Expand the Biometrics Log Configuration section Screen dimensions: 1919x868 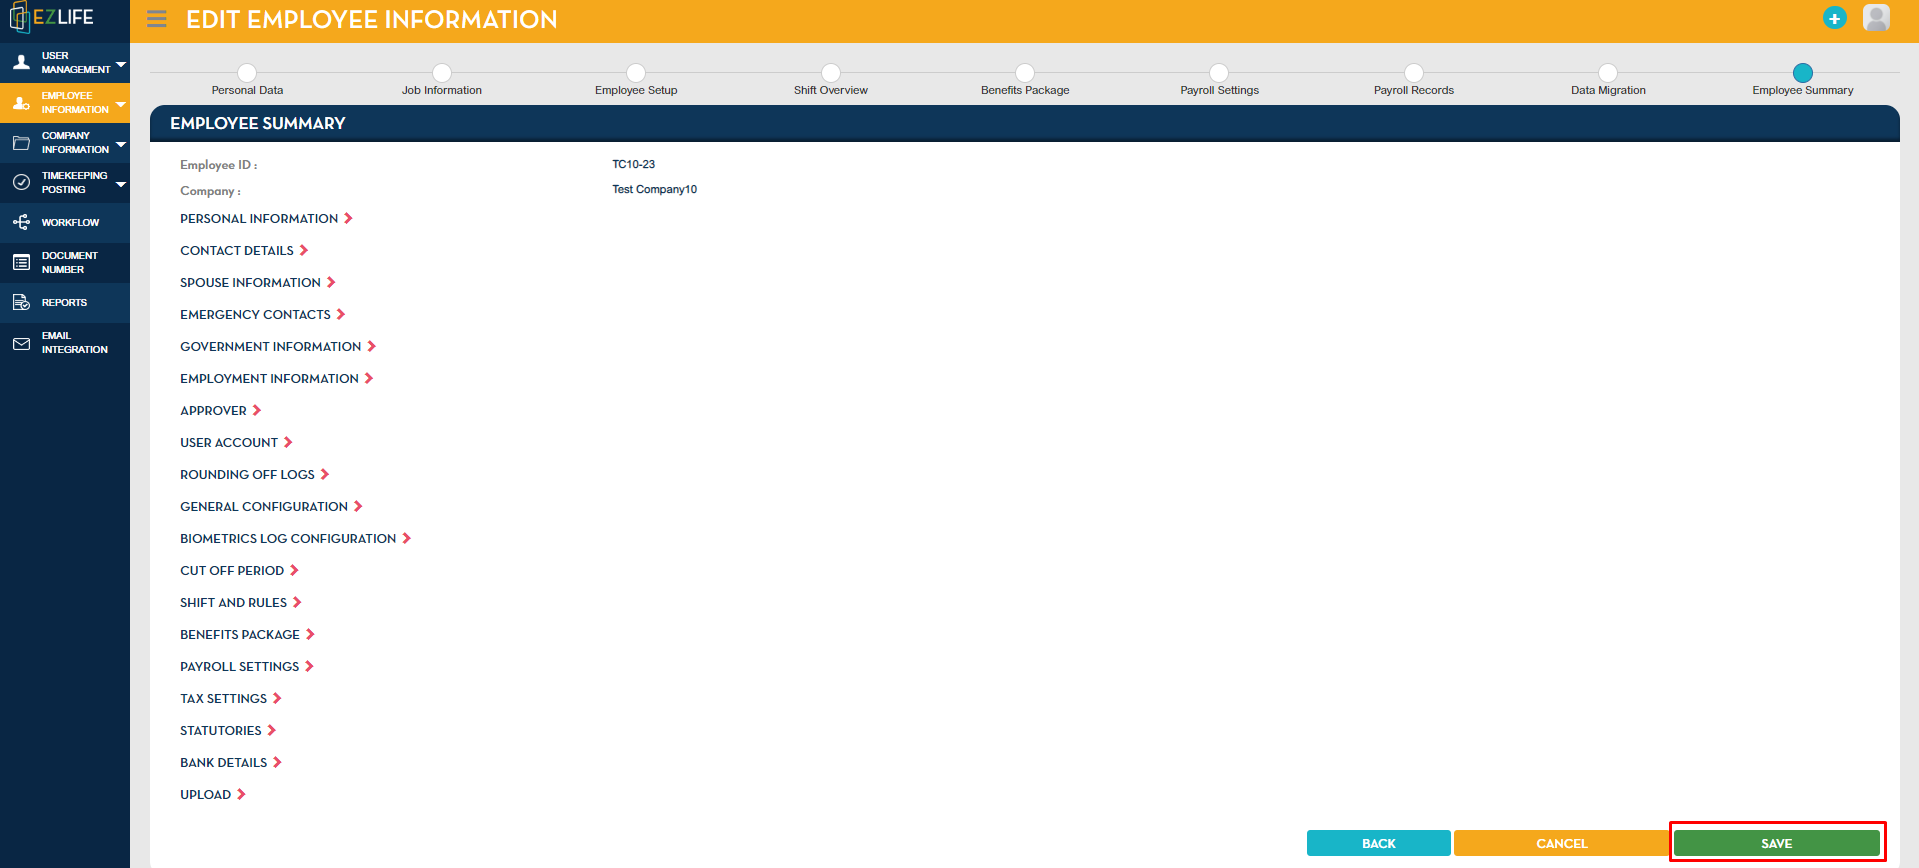click(296, 538)
